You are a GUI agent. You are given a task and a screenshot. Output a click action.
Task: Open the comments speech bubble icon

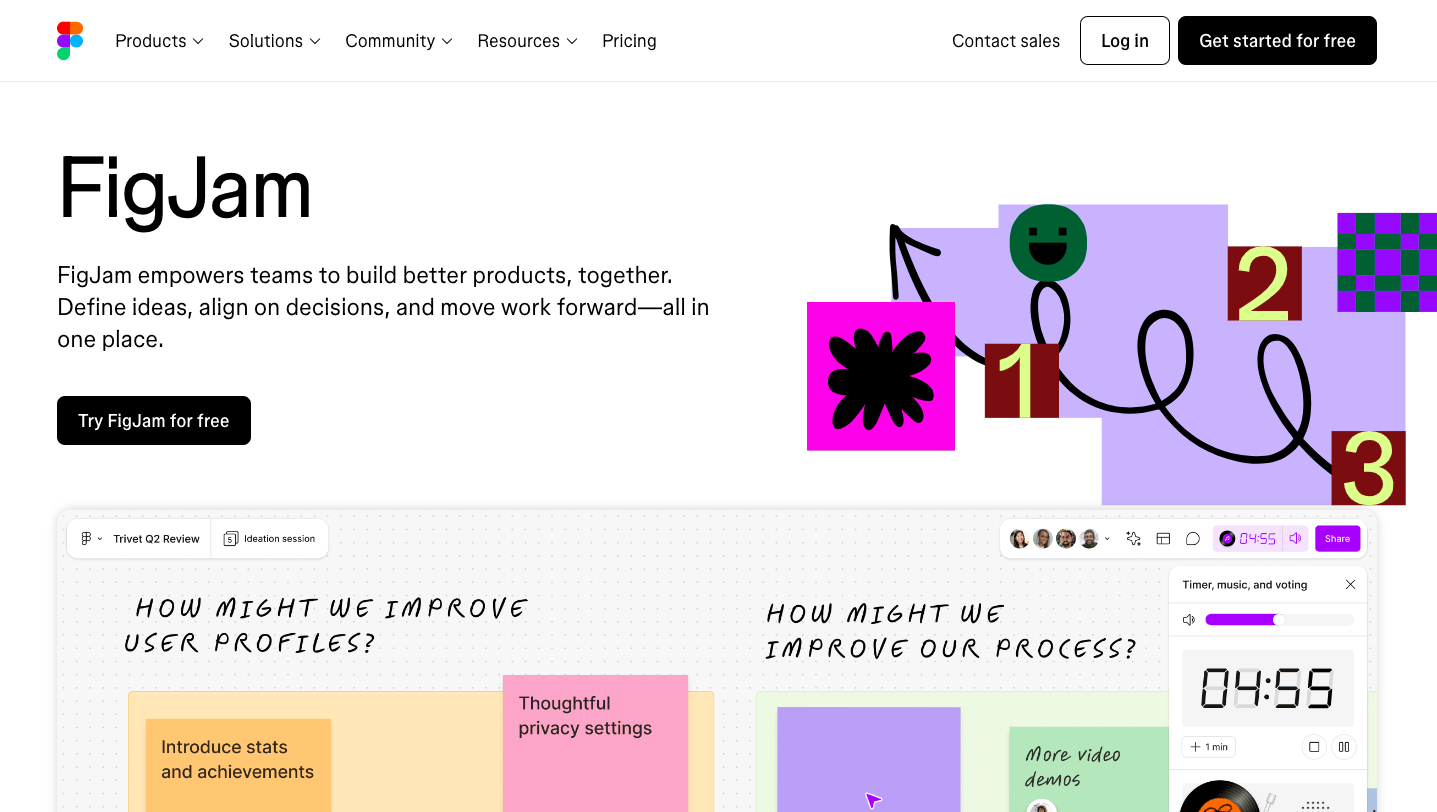click(1192, 539)
